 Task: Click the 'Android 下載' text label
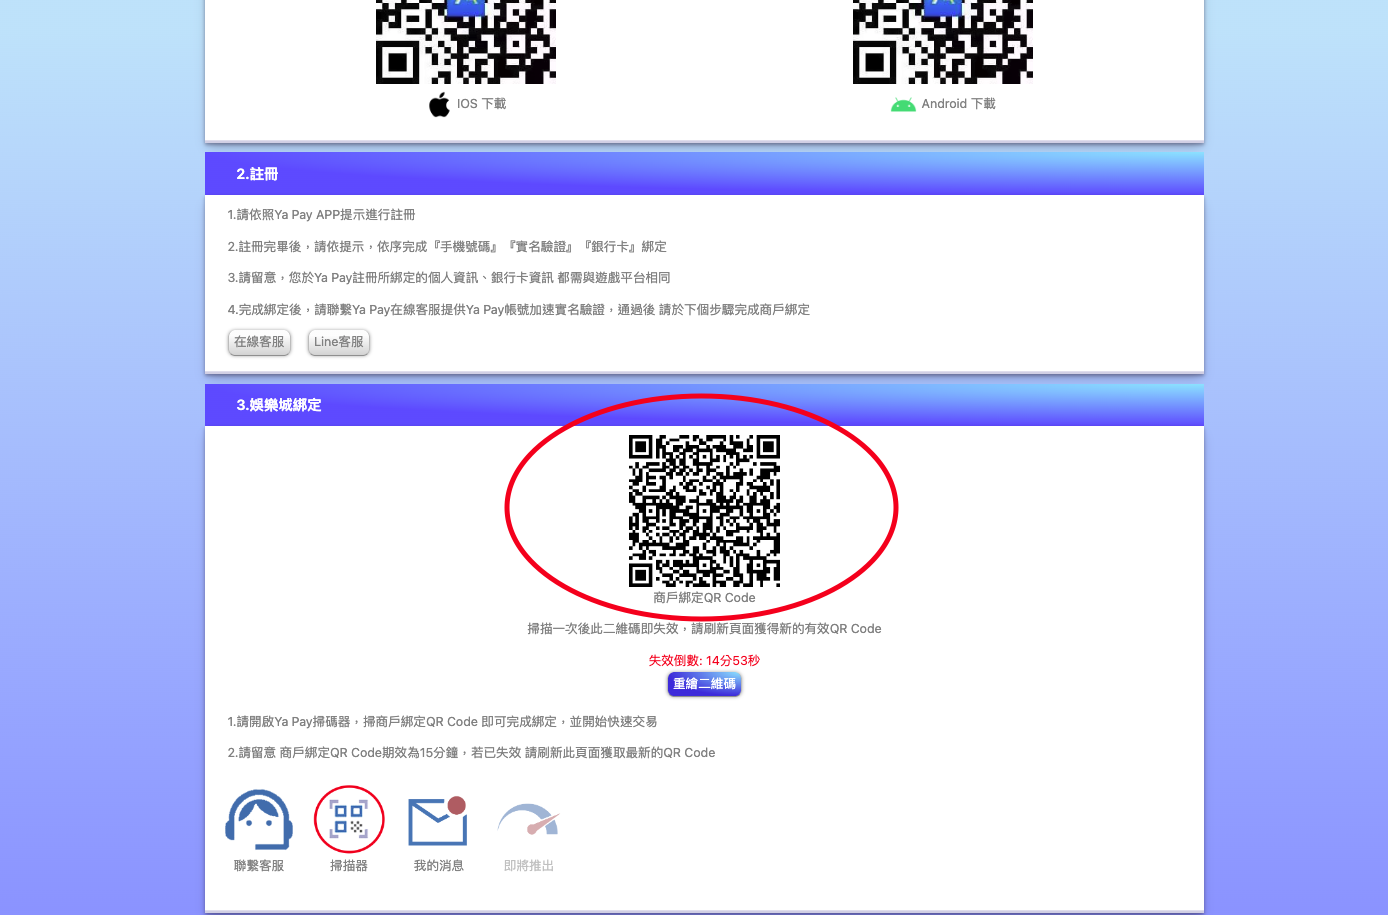pos(958,104)
